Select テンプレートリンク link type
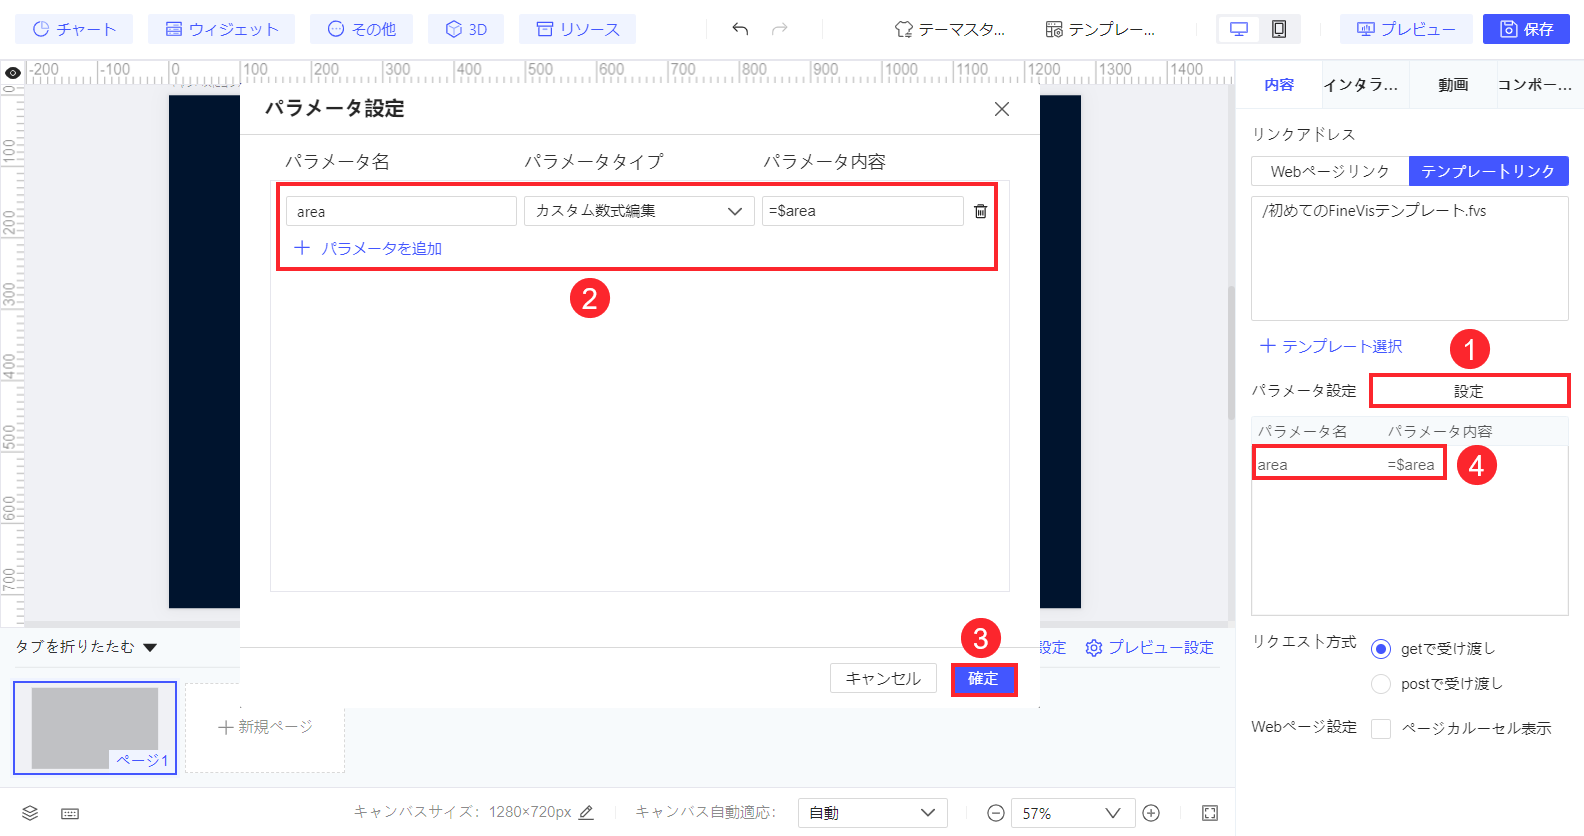 tap(1488, 171)
